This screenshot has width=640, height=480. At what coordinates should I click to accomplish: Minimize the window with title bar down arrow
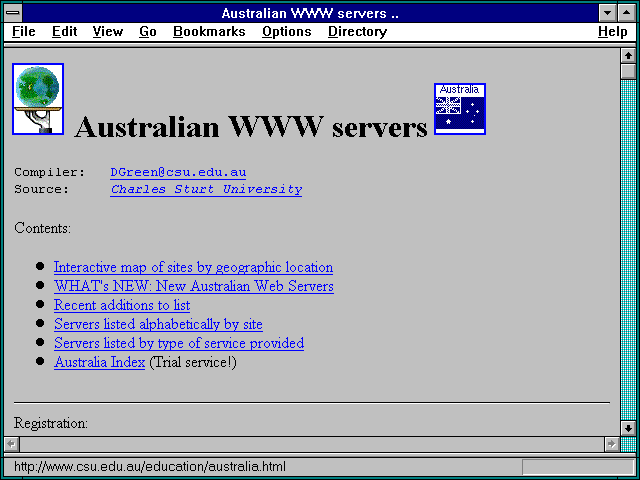[x=607, y=13]
